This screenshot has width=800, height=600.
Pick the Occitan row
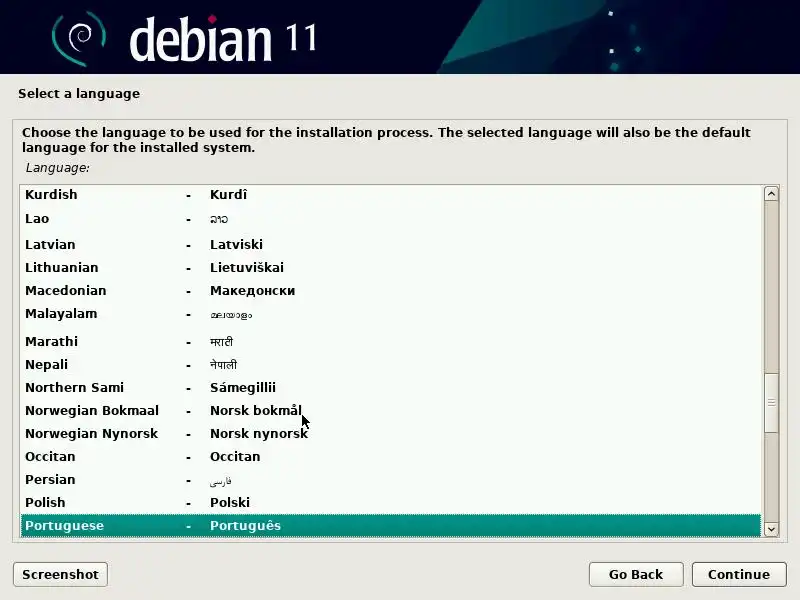coord(390,457)
